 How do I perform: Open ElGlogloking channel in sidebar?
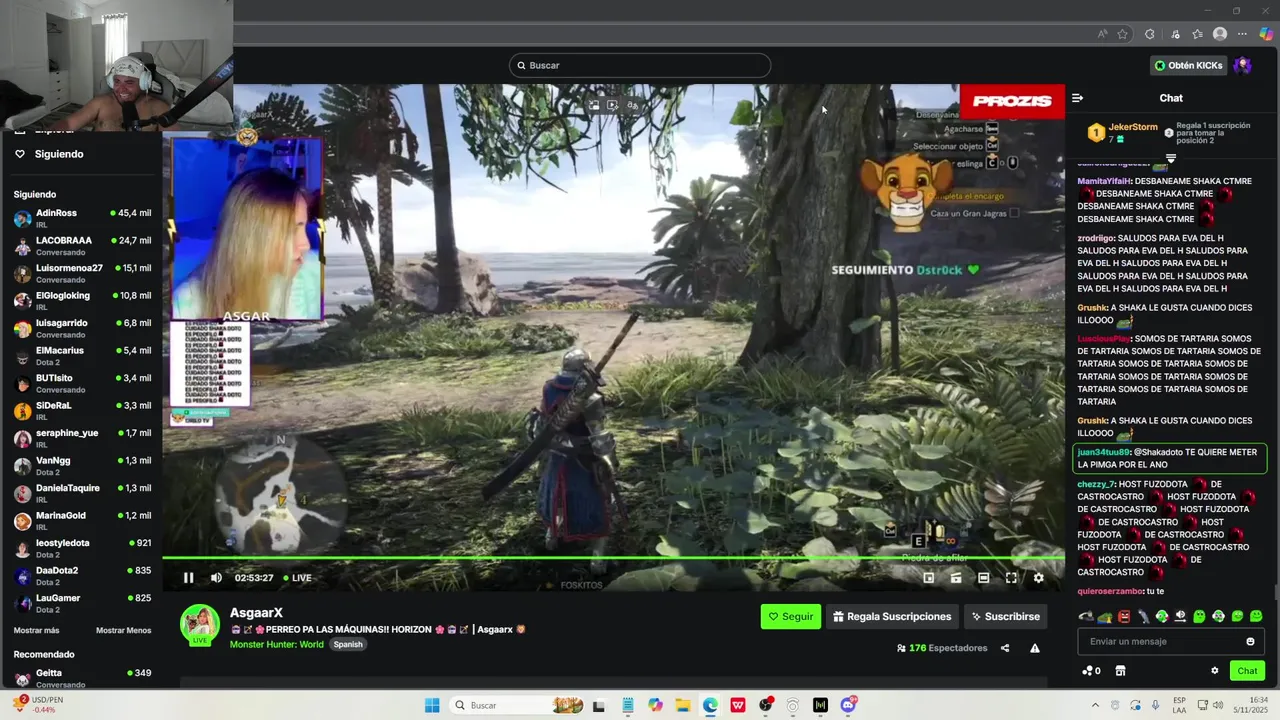pyautogui.click(x=82, y=301)
